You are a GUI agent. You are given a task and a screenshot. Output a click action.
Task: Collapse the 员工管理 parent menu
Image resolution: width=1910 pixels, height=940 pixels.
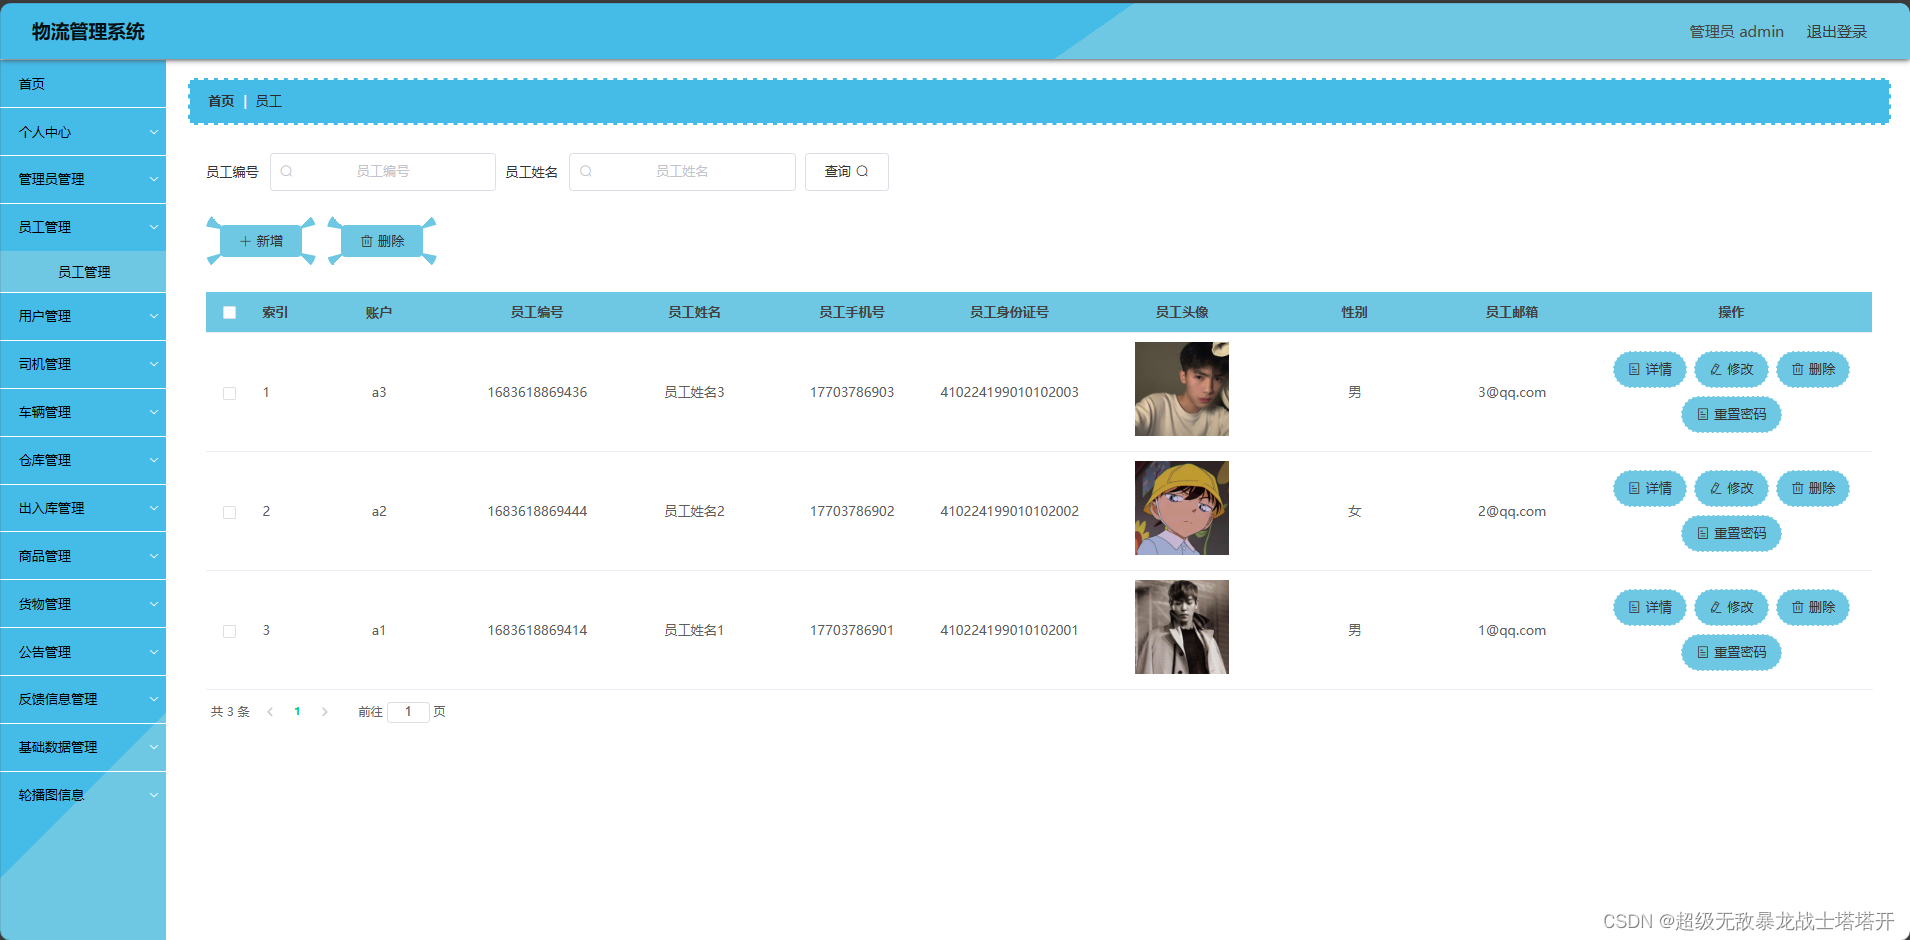coord(83,227)
